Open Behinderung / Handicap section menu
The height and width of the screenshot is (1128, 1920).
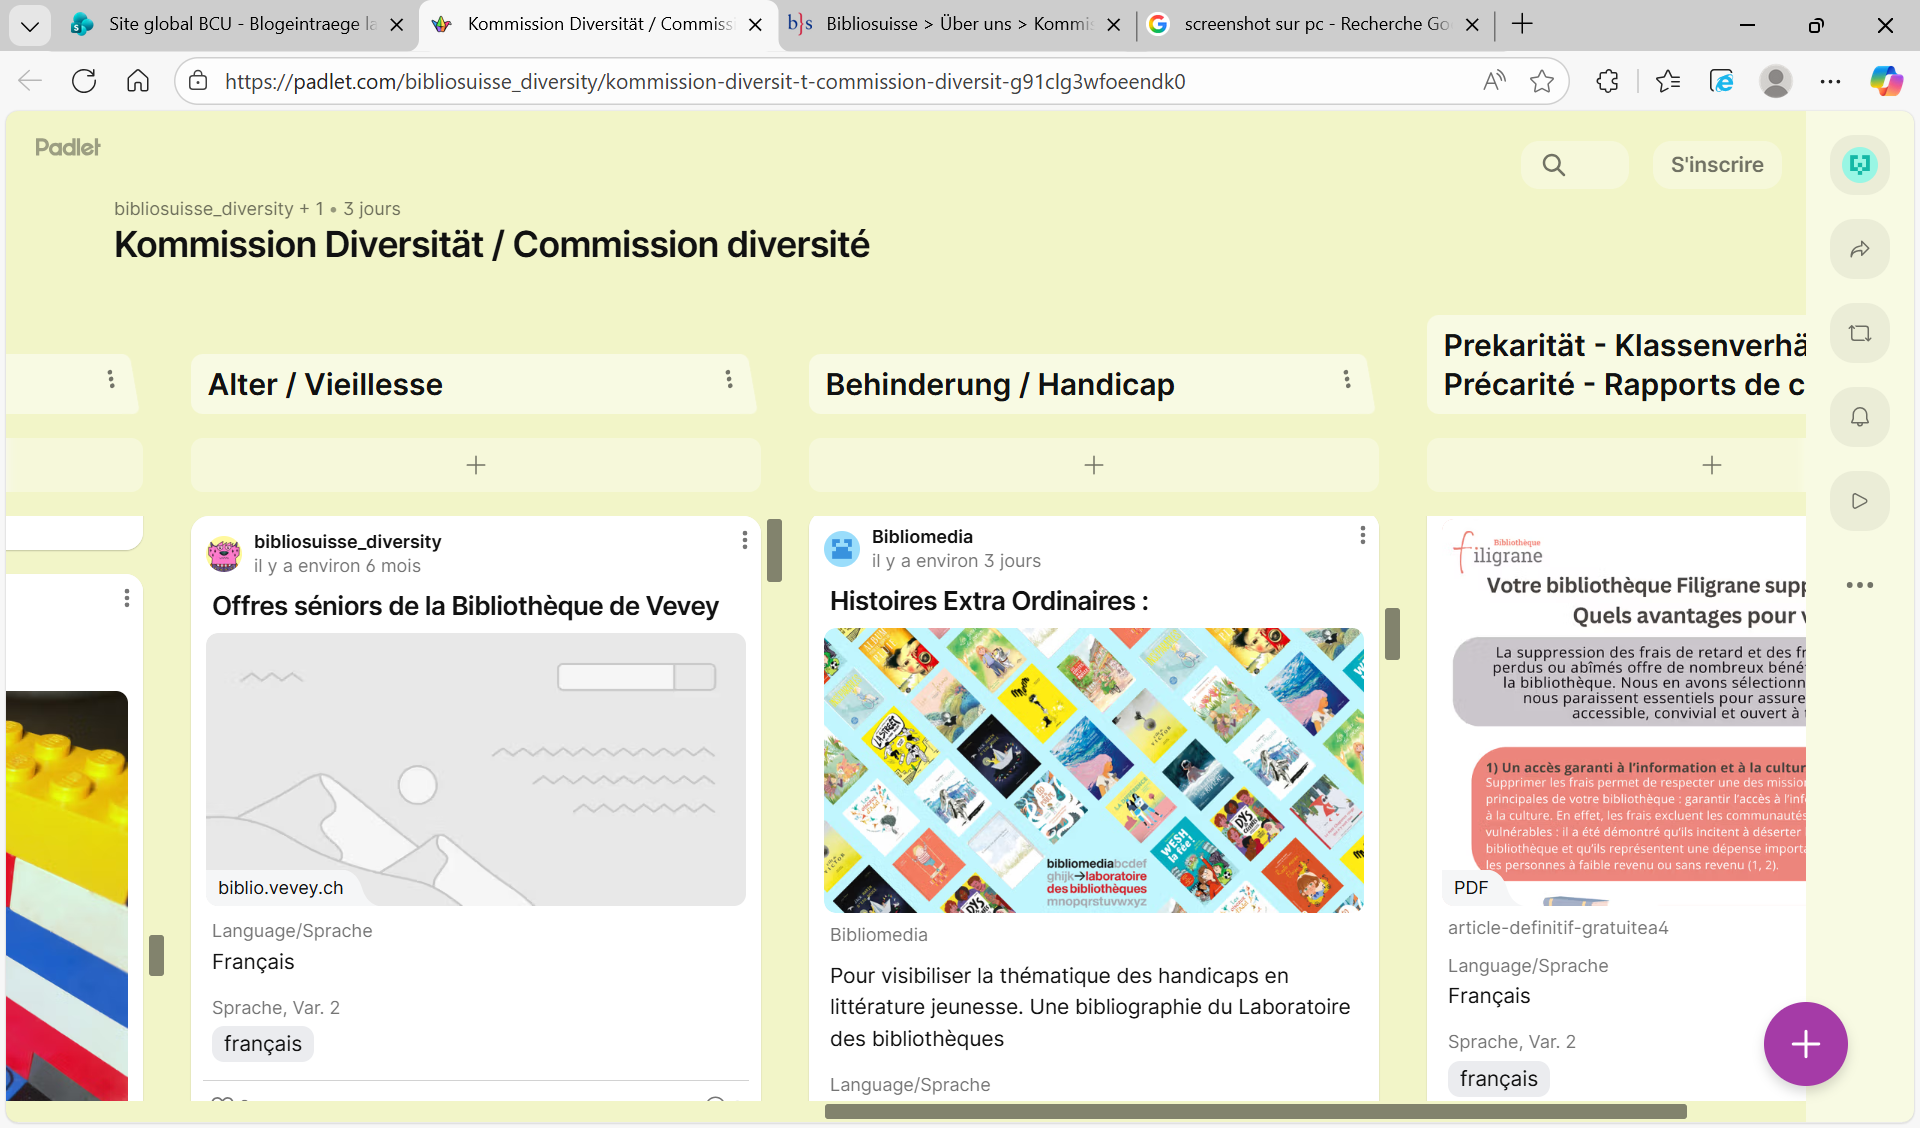pyautogui.click(x=1347, y=379)
